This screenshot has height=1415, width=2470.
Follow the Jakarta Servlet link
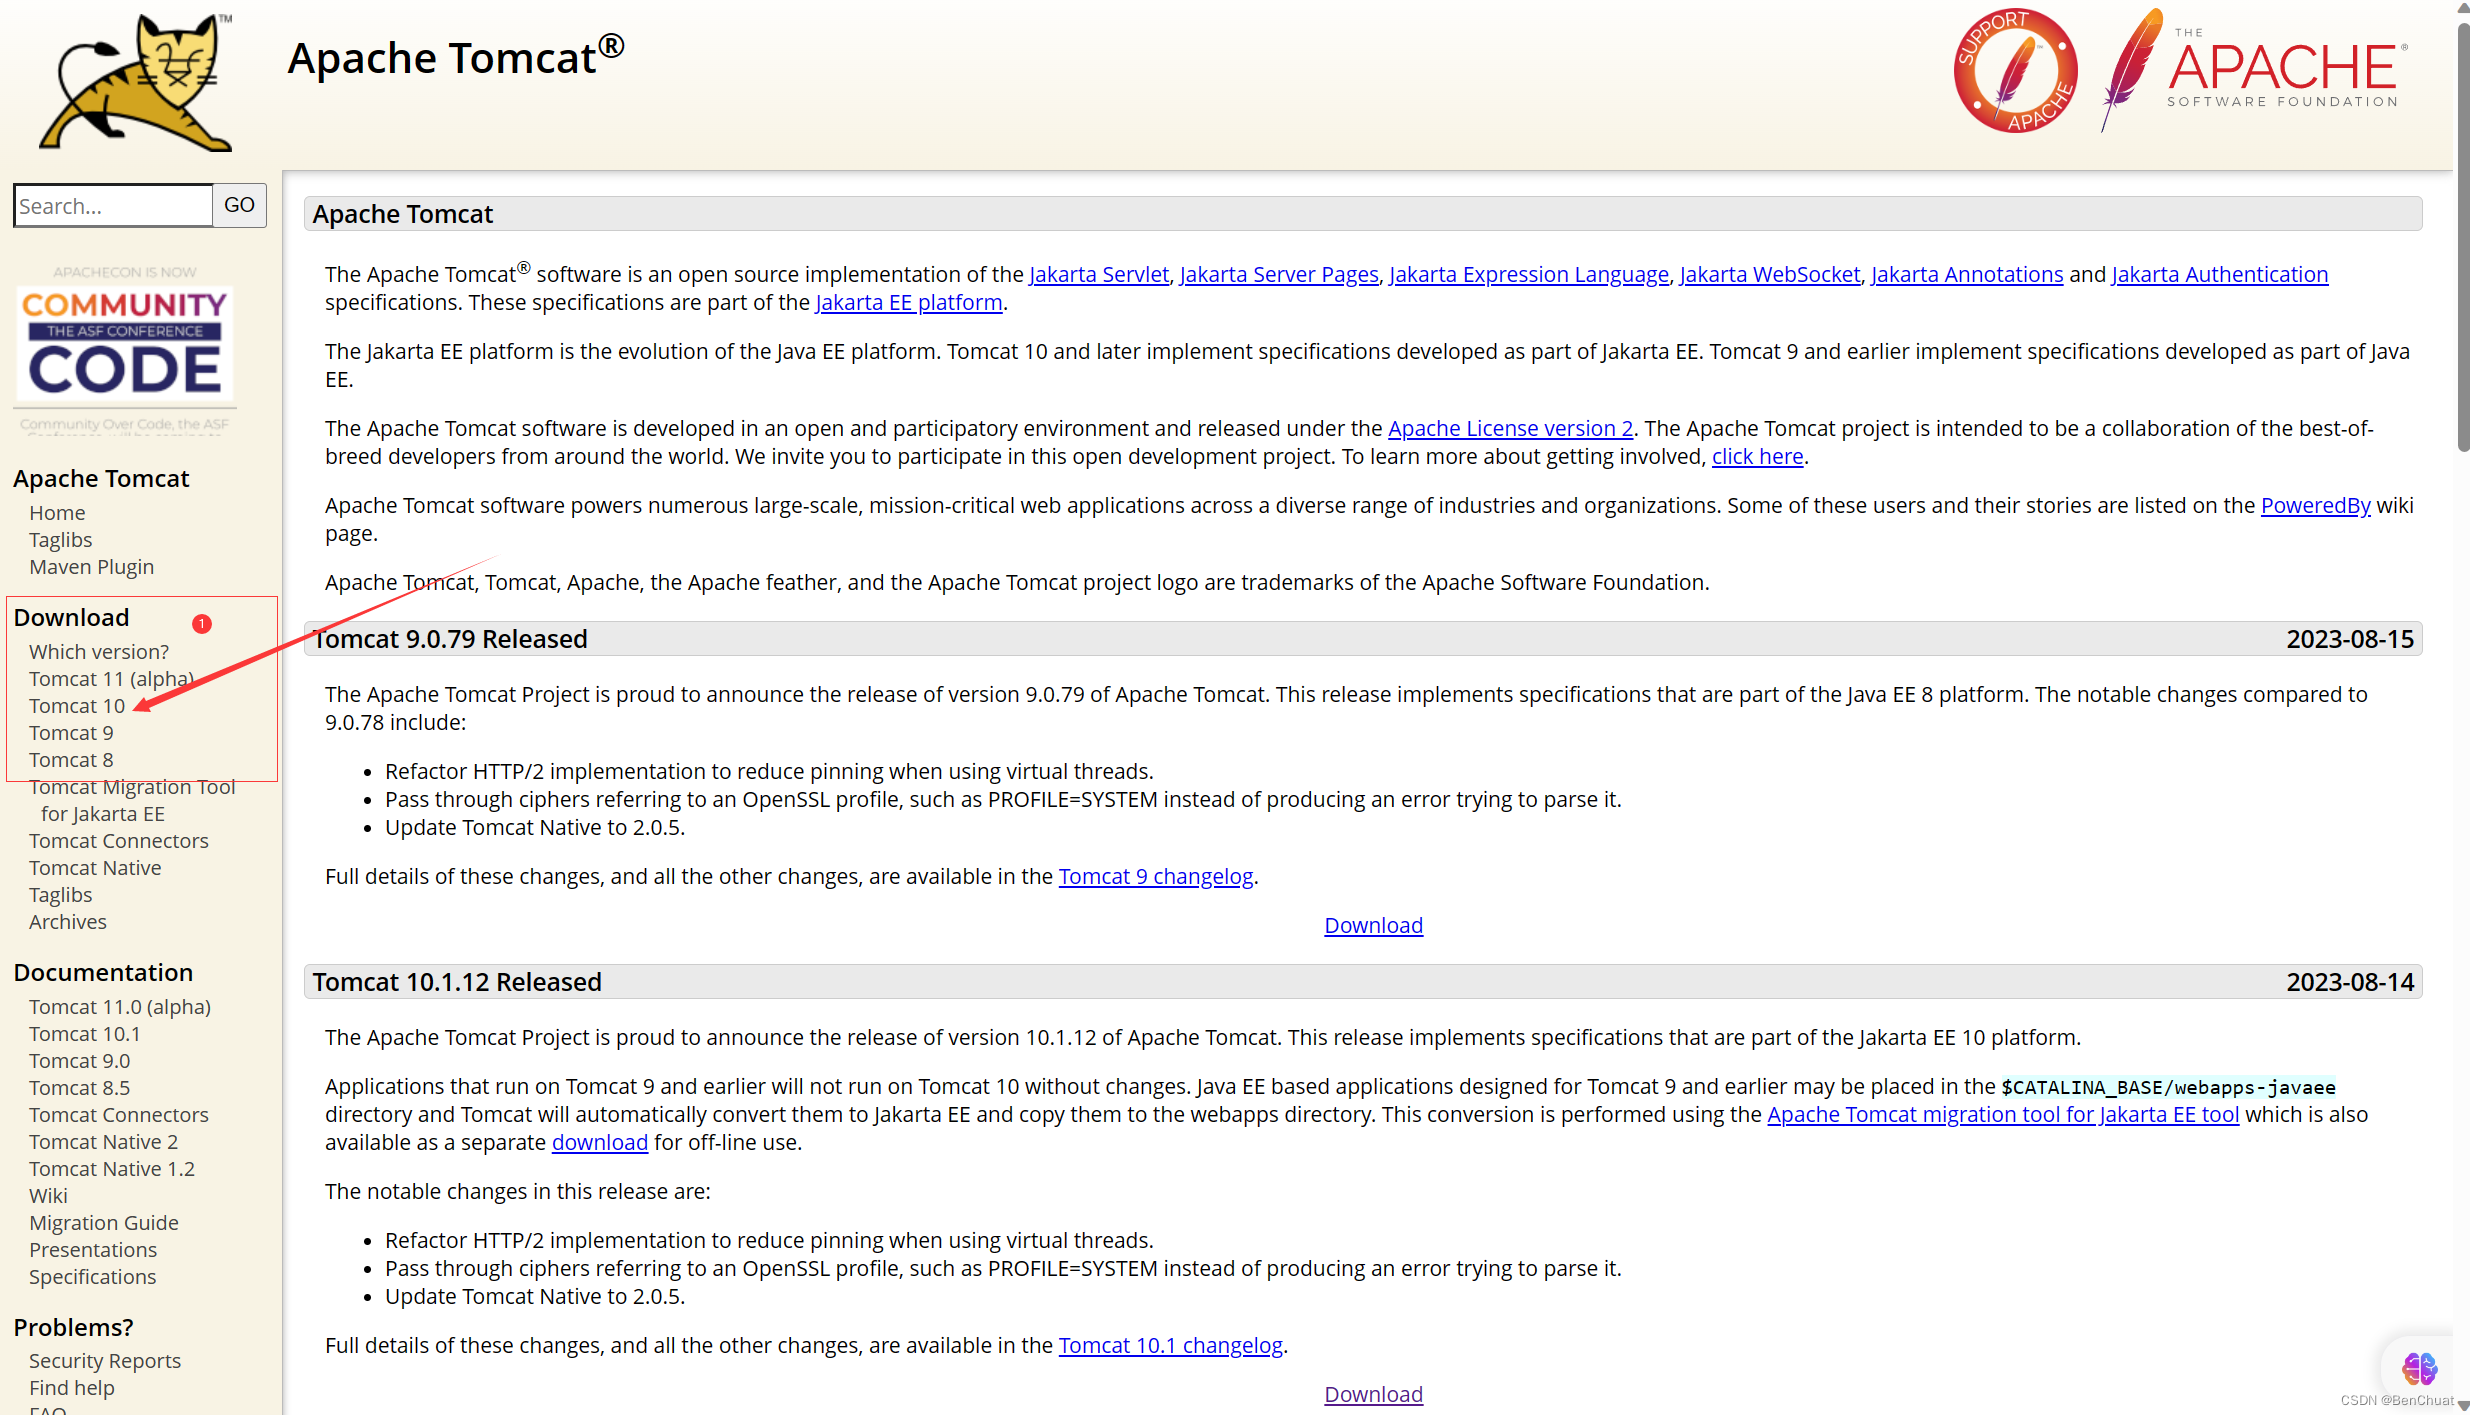point(1098,274)
